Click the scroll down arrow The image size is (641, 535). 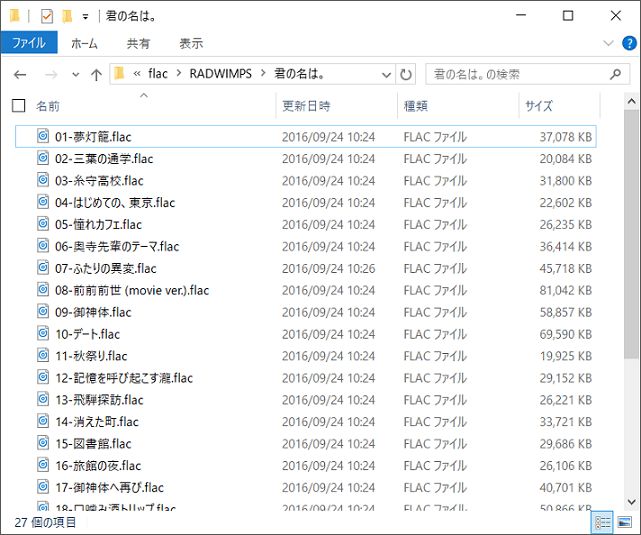[x=631, y=502]
